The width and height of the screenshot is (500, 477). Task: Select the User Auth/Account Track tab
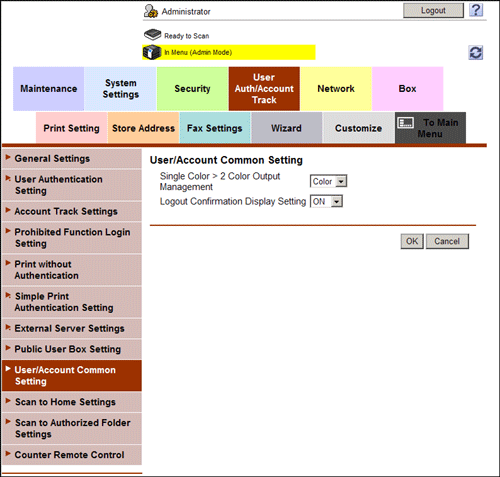(264, 89)
